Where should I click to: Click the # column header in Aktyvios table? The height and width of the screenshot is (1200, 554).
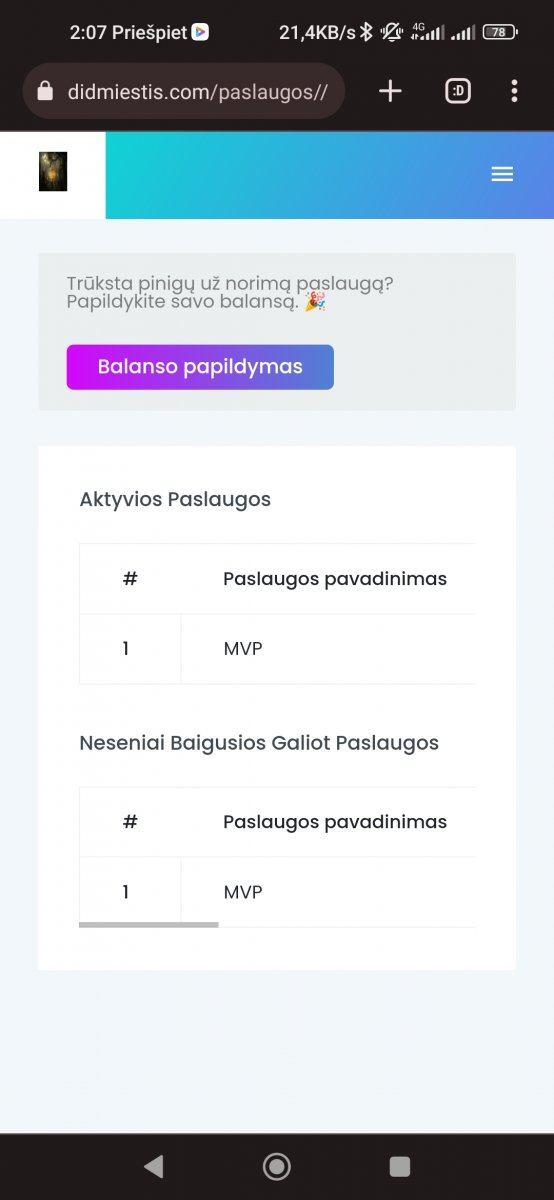130,579
